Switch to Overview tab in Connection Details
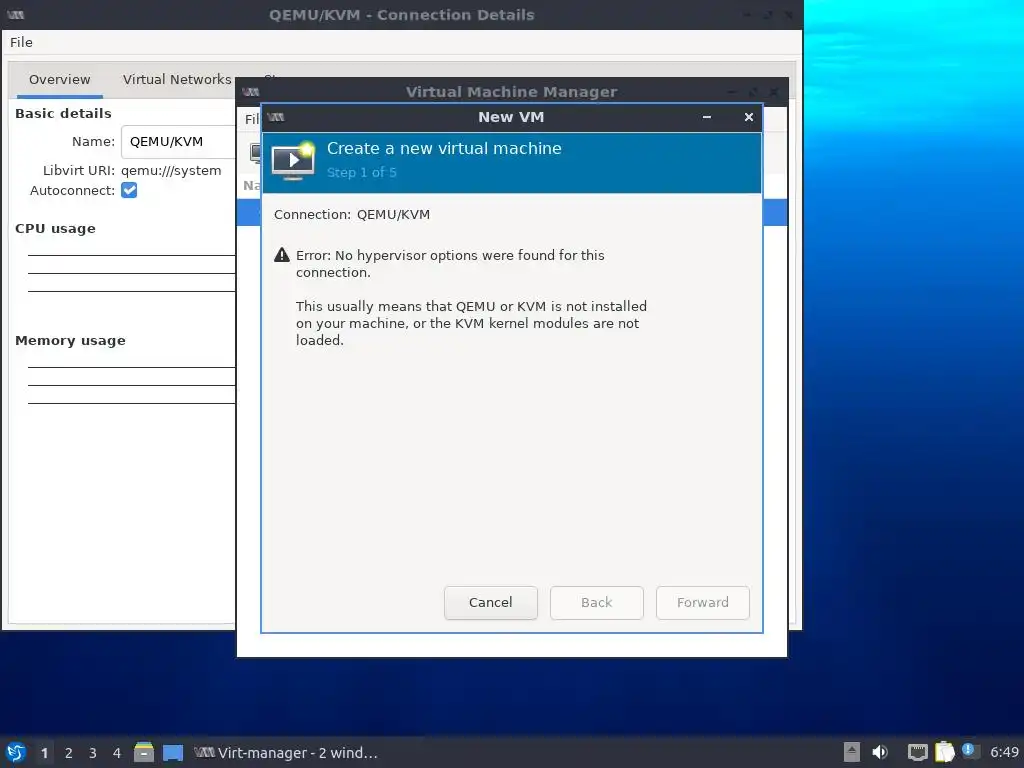Screen dimensions: 1024x768 (59, 79)
